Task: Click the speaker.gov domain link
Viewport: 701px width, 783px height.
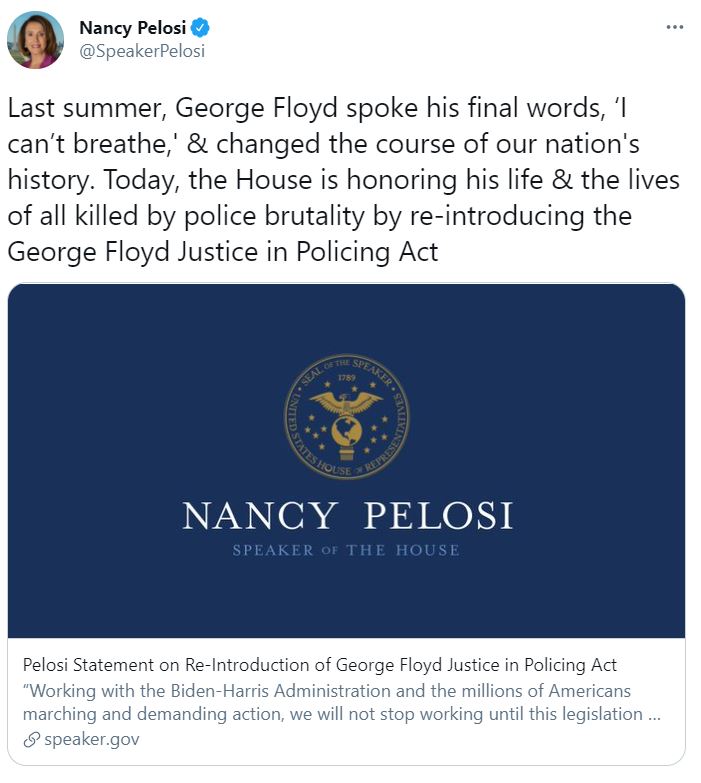Action: point(90,740)
